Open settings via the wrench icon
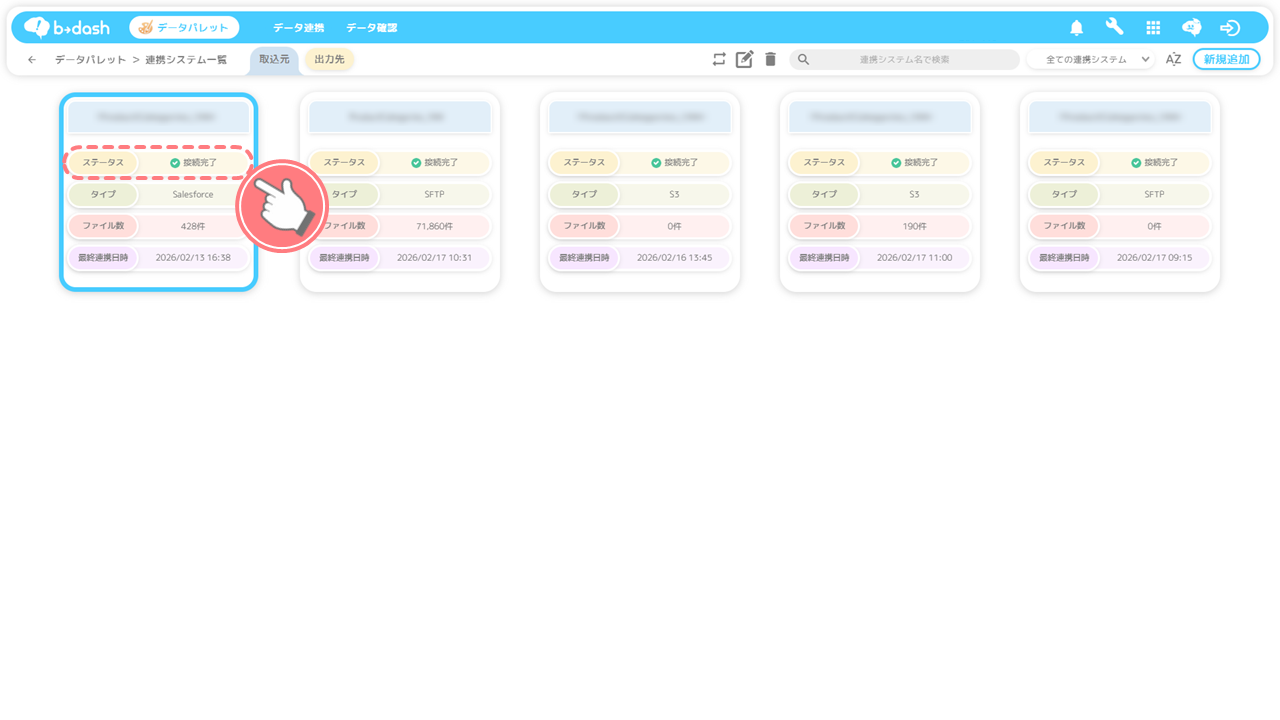 [x=1114, y=27]
